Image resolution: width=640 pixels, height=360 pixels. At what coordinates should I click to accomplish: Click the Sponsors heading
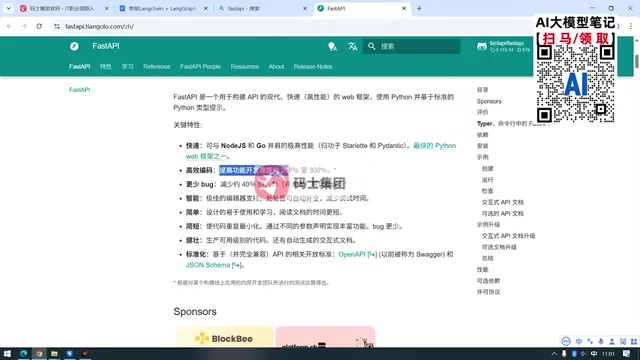pos(195,311)
